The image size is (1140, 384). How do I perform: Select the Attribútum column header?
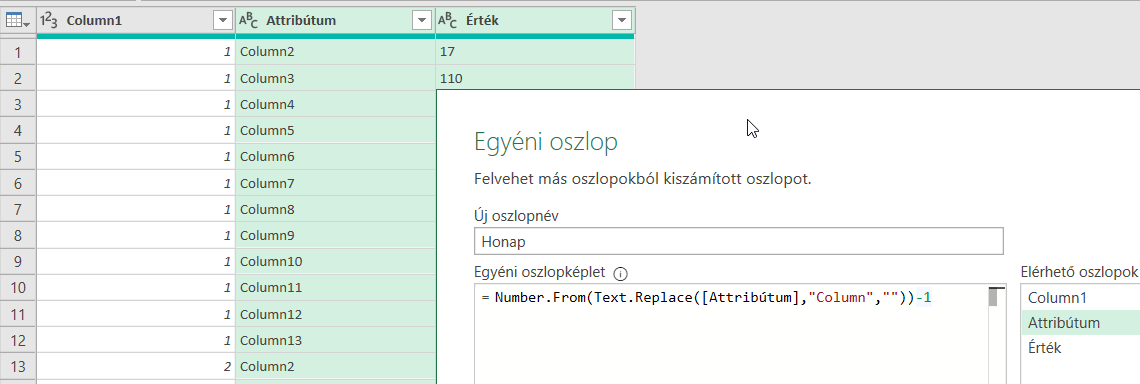(335, 21)
